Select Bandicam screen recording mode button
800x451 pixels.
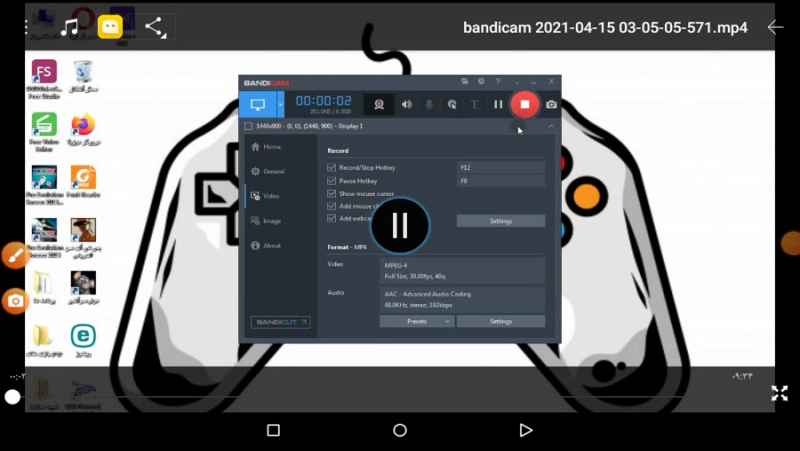point(258,105)
